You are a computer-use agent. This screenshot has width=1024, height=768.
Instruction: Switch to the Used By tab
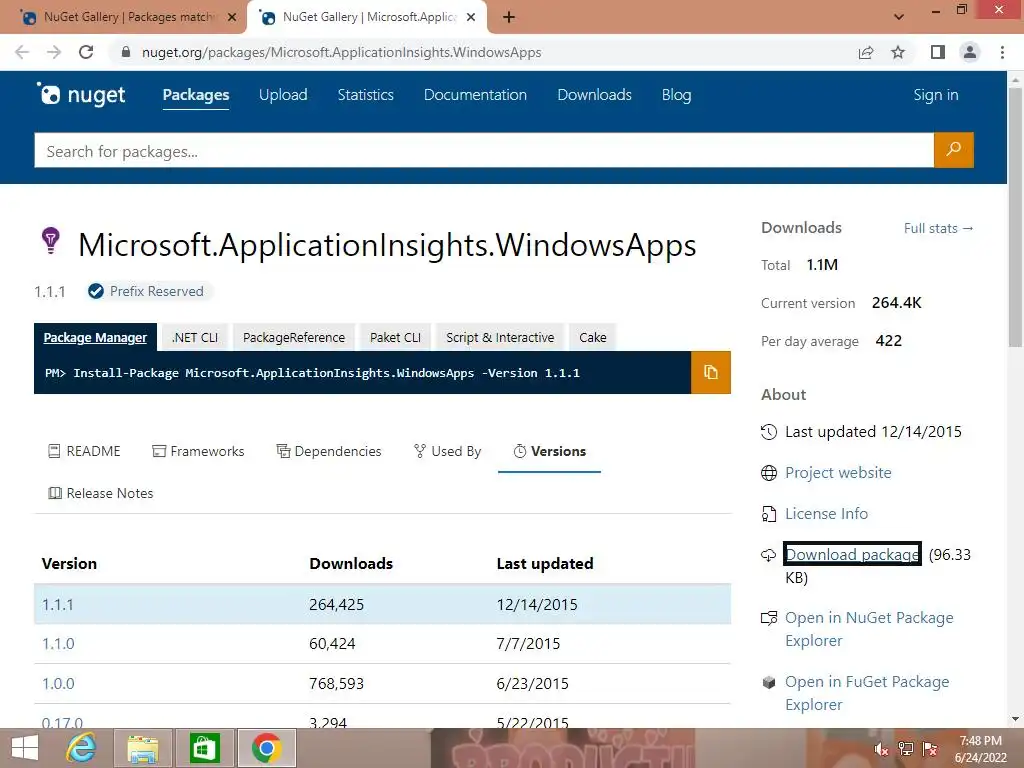[447, 451]
